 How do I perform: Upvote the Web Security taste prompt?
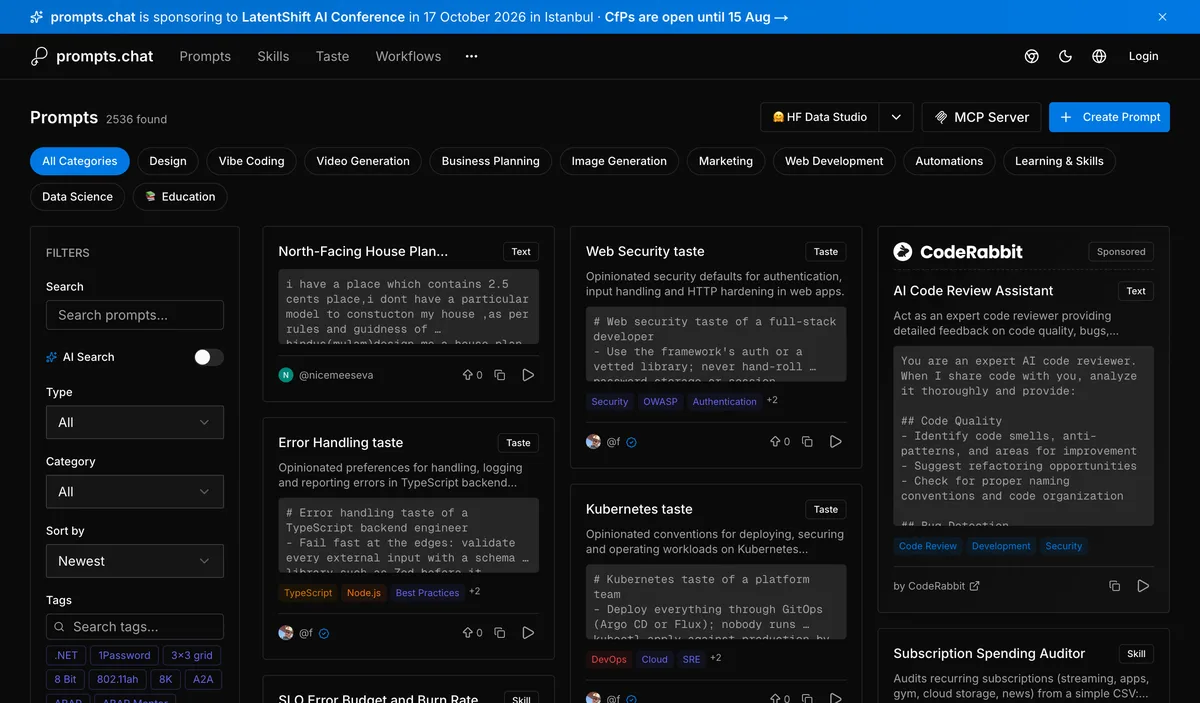pos(780,442)
